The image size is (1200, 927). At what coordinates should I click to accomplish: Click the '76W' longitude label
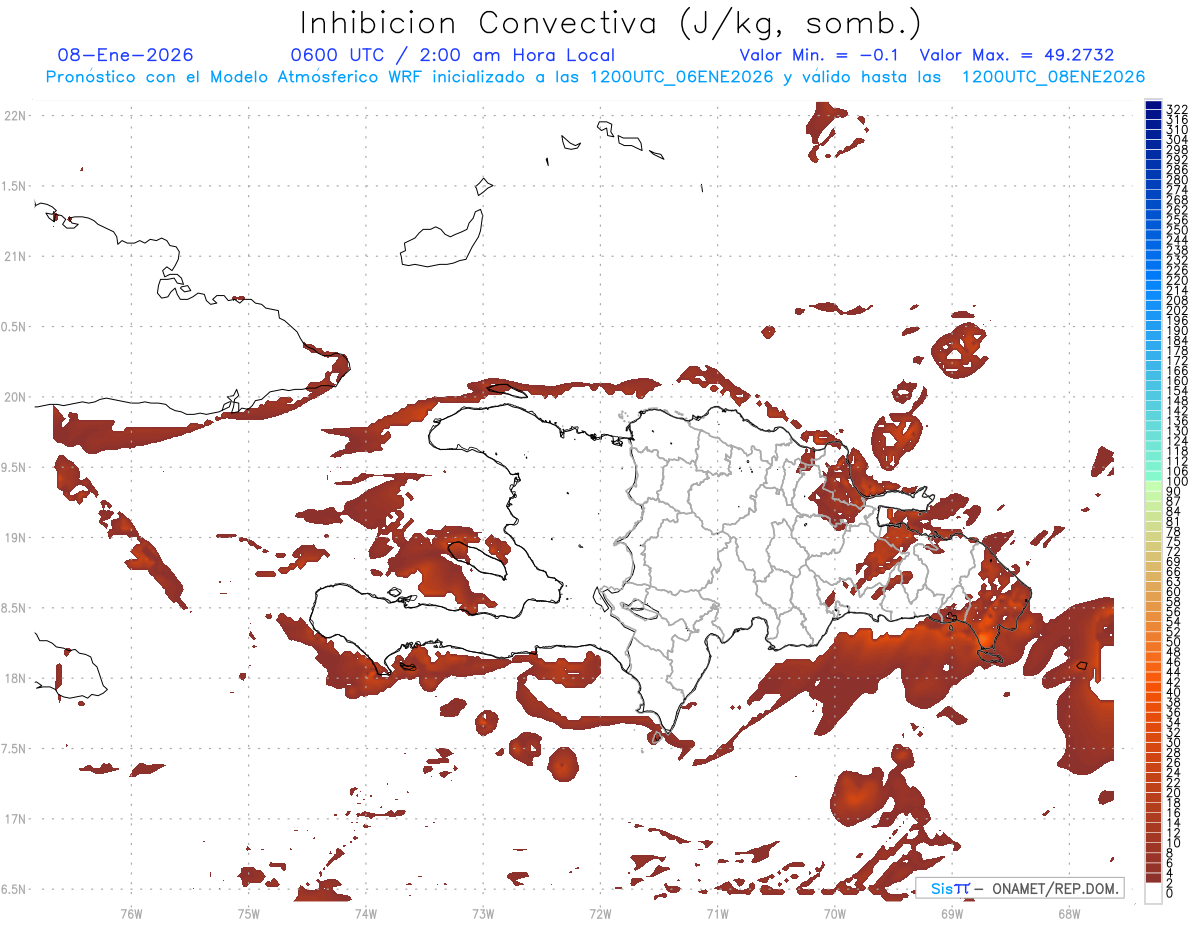tap(131, 912)
